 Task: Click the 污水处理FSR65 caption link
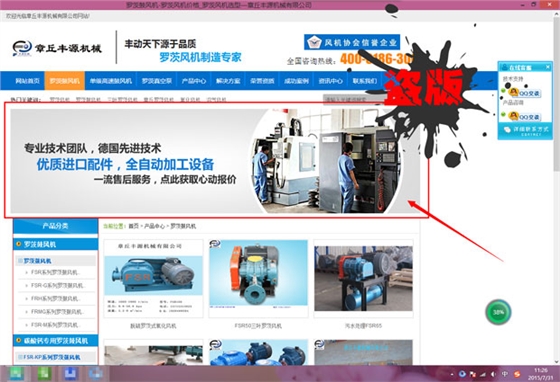coord(363,326)
